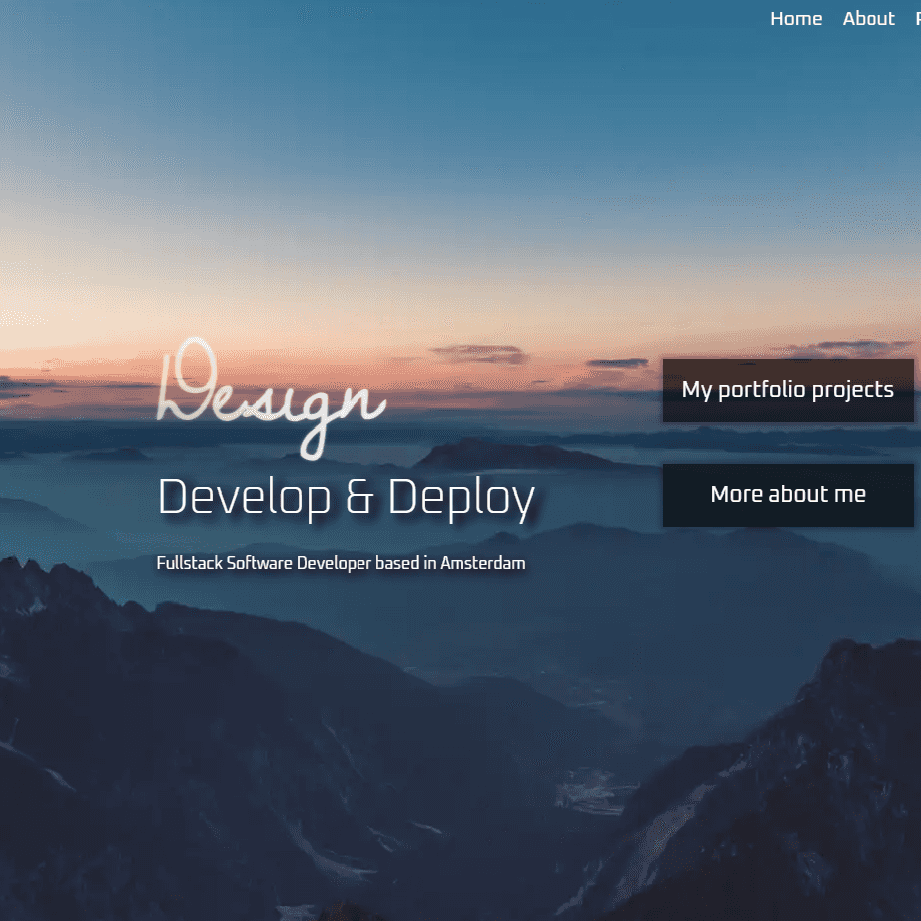Viewport: 921px width, 921px height.
Task: Click the word Deploy in the headline
Action: point(461,497)
